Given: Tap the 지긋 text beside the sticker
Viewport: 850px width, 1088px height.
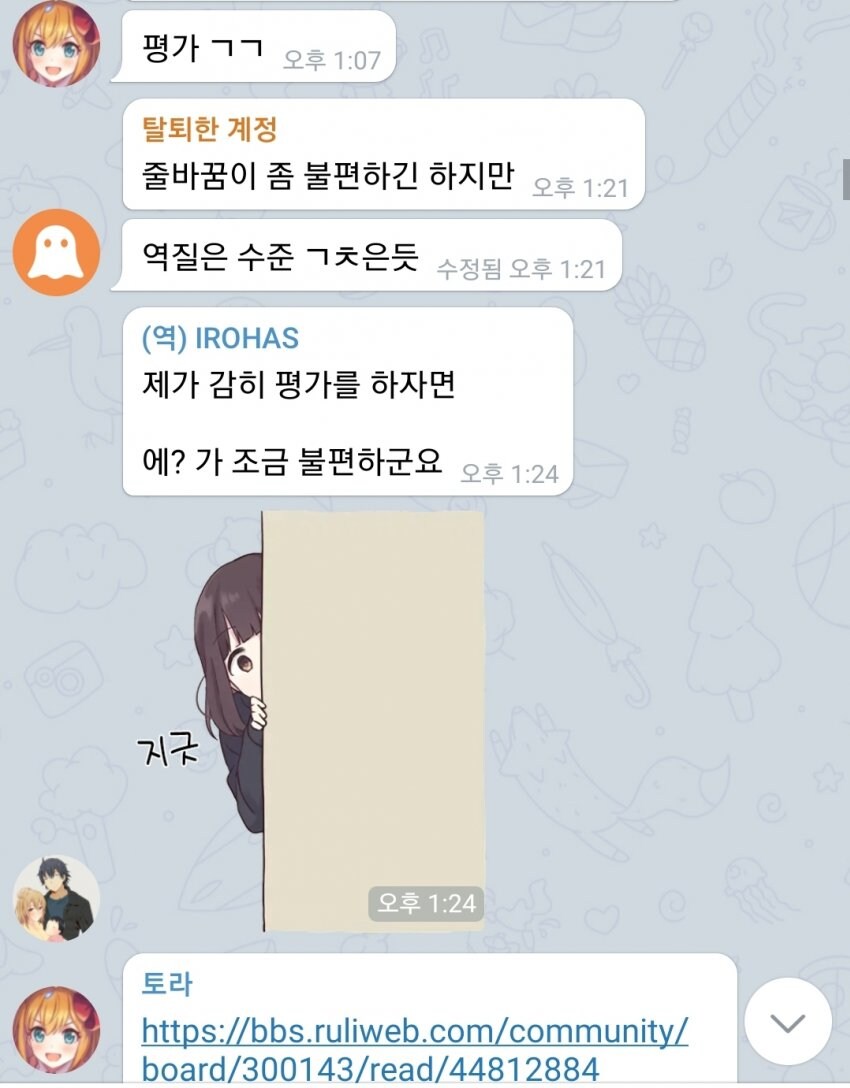Looking at the screenshot, I should click(x=167, y=750).
